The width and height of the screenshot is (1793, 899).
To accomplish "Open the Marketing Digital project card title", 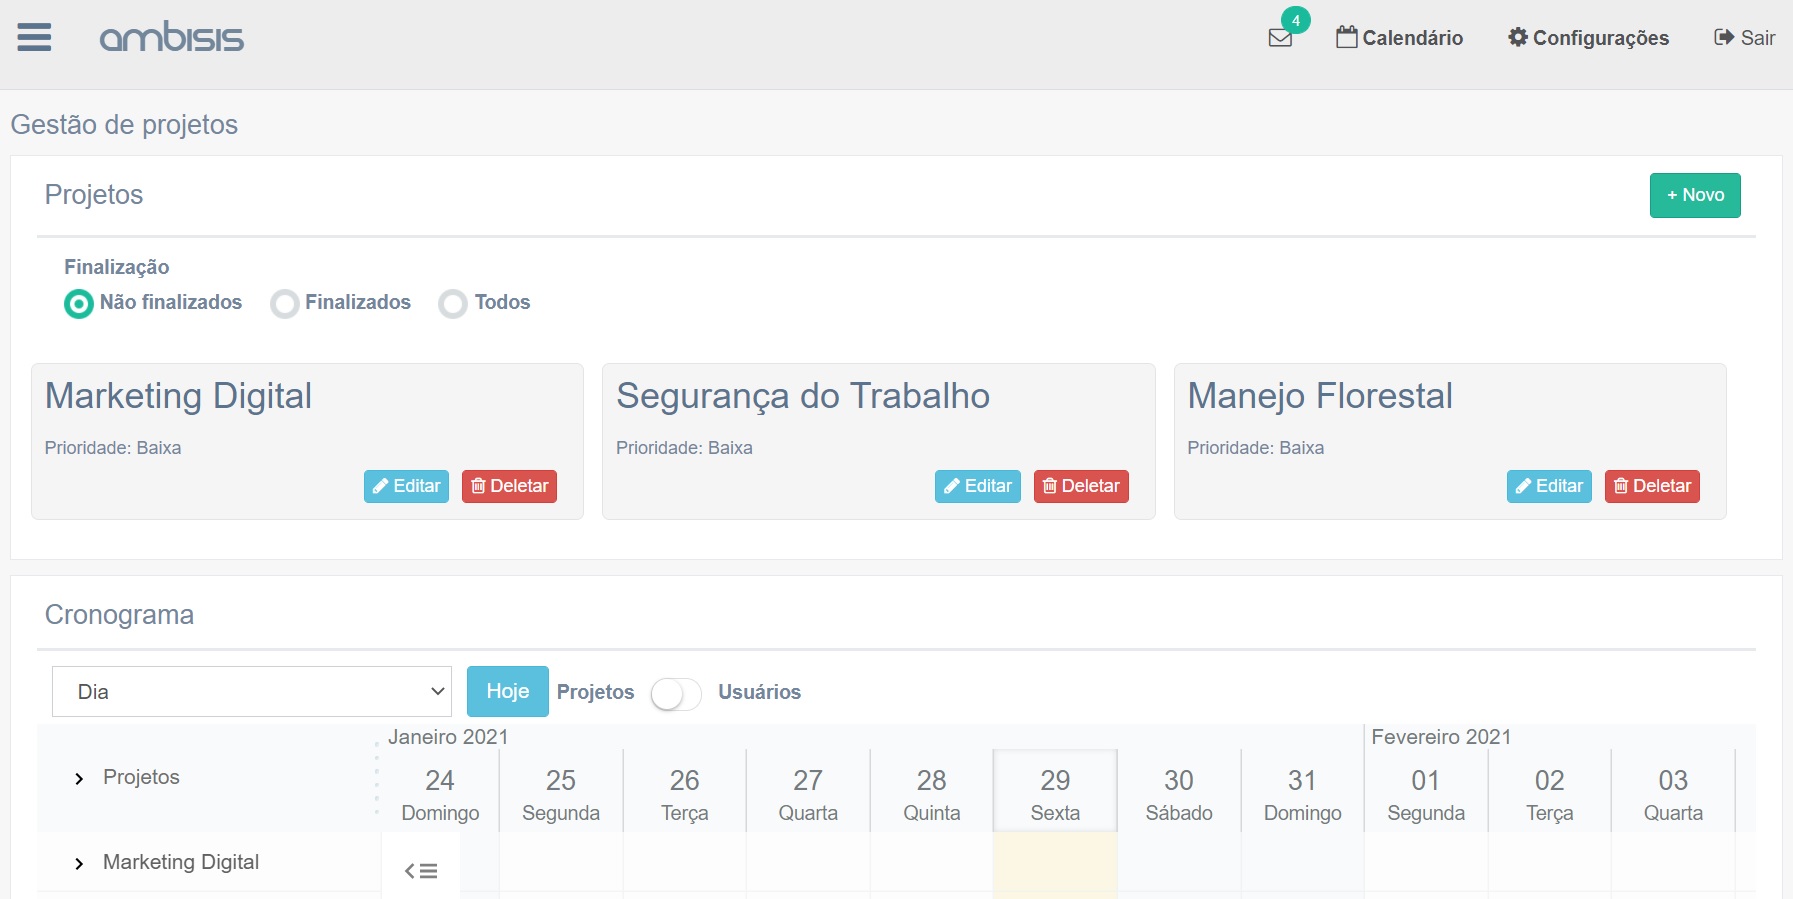I will (178, 396).
